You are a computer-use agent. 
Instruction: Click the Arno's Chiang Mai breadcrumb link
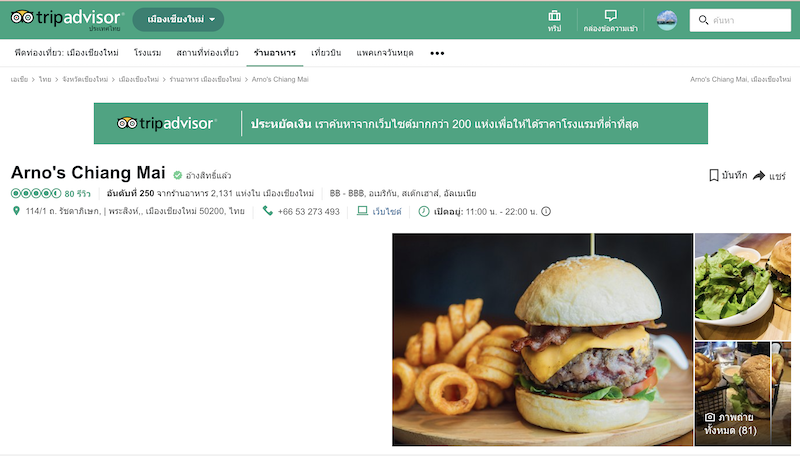pos(280,80)
